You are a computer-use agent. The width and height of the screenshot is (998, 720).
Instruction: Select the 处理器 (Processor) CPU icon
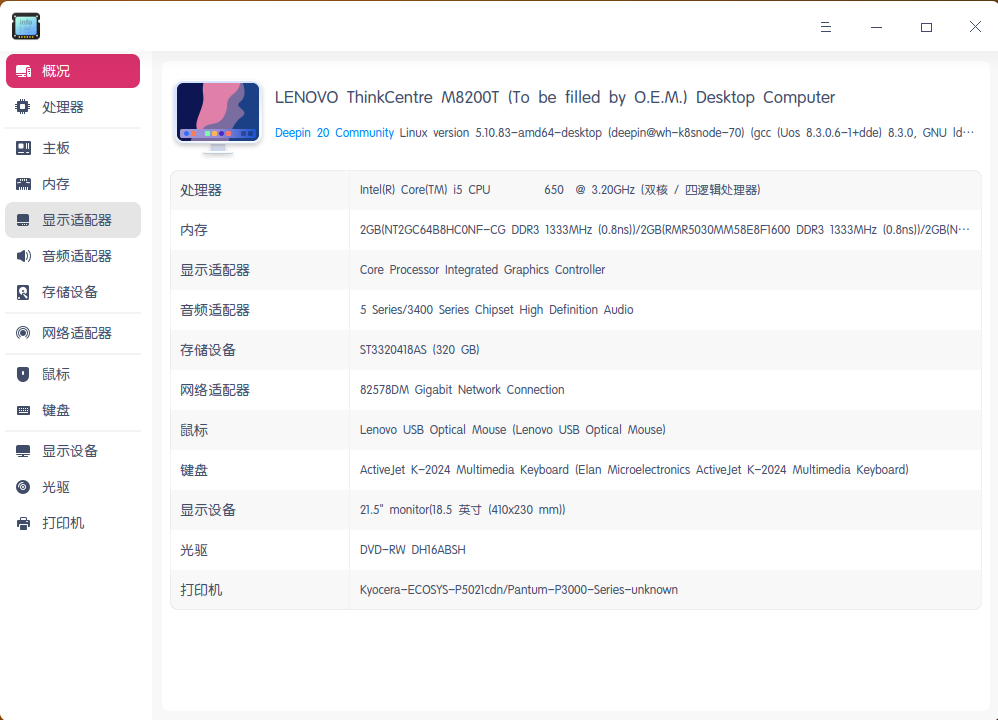coord(22,107)
